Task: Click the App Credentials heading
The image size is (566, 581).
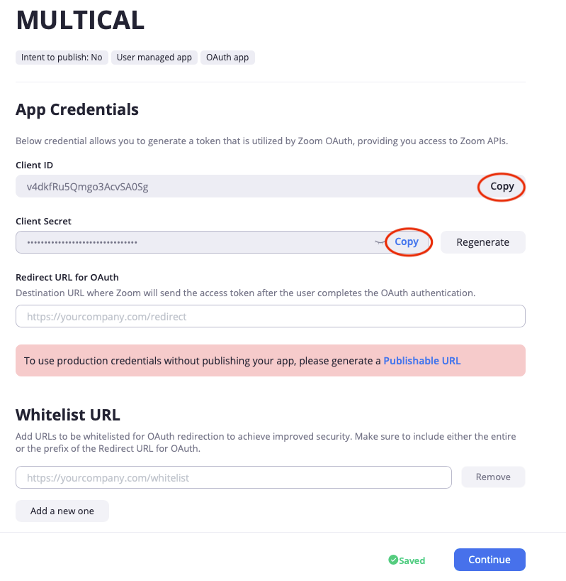Action: click(x=77, y=110)
